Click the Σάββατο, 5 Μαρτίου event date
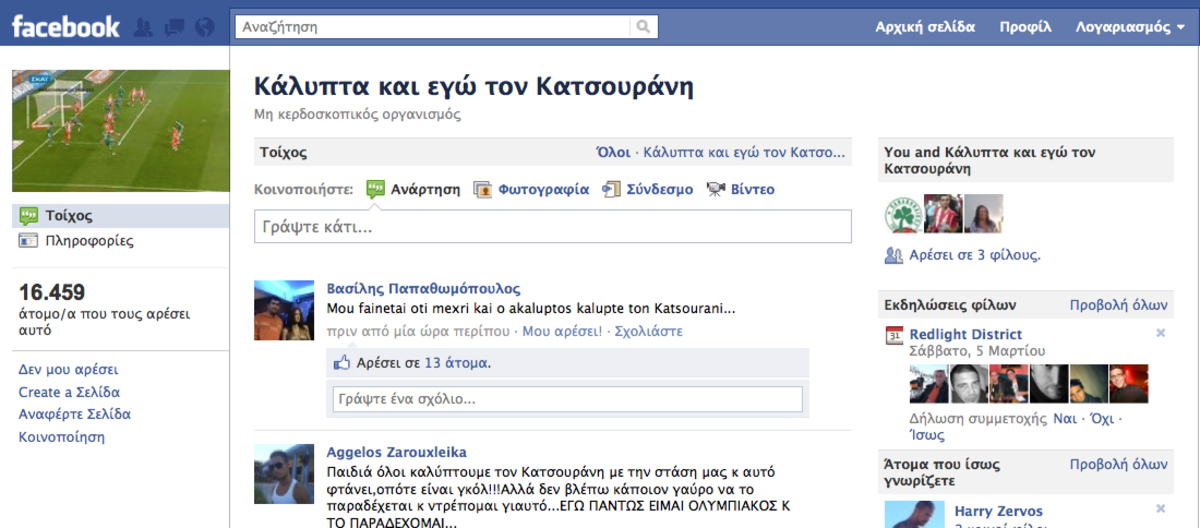This screenshot has width=1200, height=528. tap(977, 351)
